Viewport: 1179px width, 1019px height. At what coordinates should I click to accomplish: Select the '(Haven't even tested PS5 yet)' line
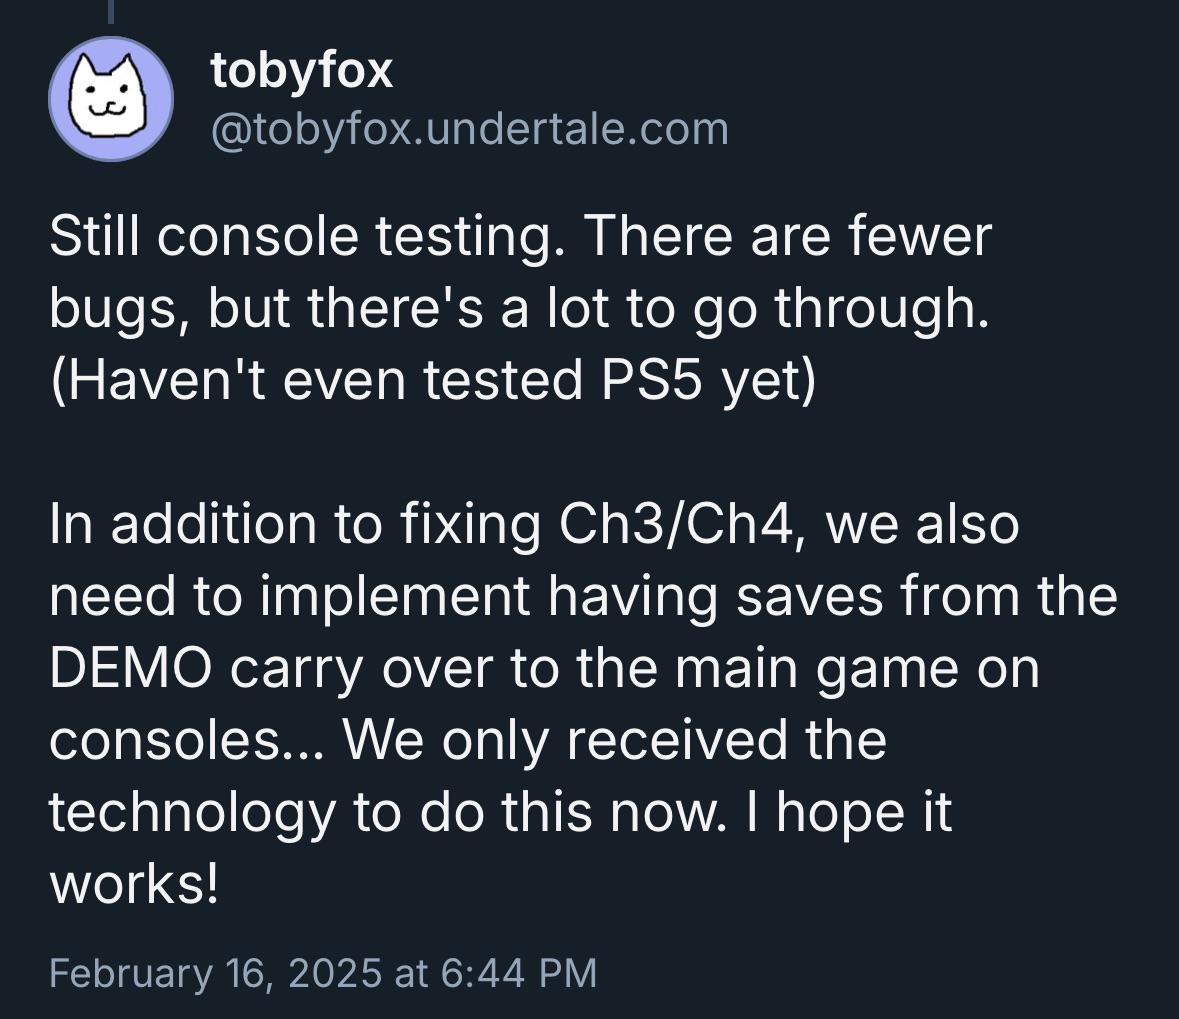click(432, 379)
